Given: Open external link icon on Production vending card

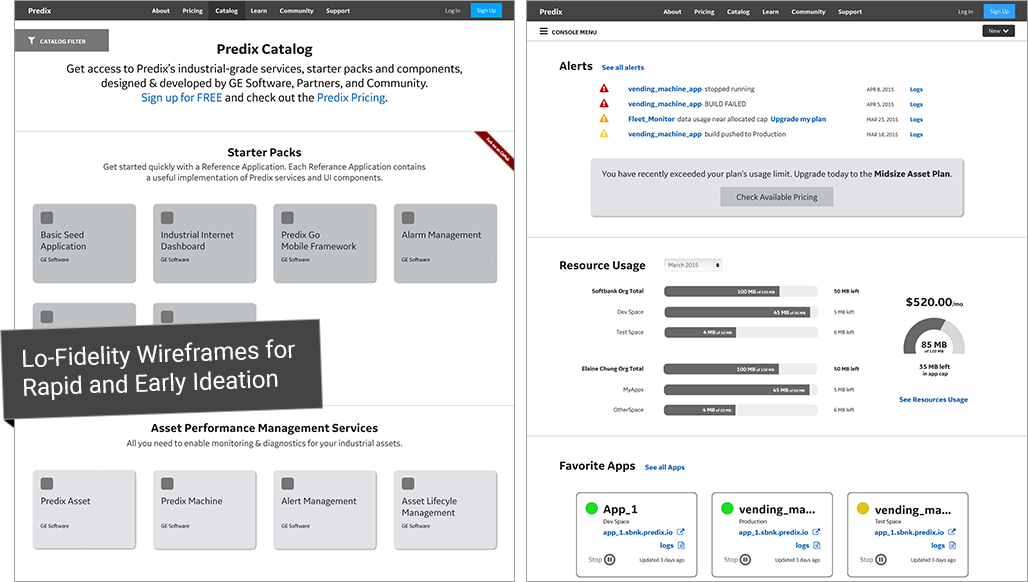Looking at the screenshot, I should [x=816, y=532].
